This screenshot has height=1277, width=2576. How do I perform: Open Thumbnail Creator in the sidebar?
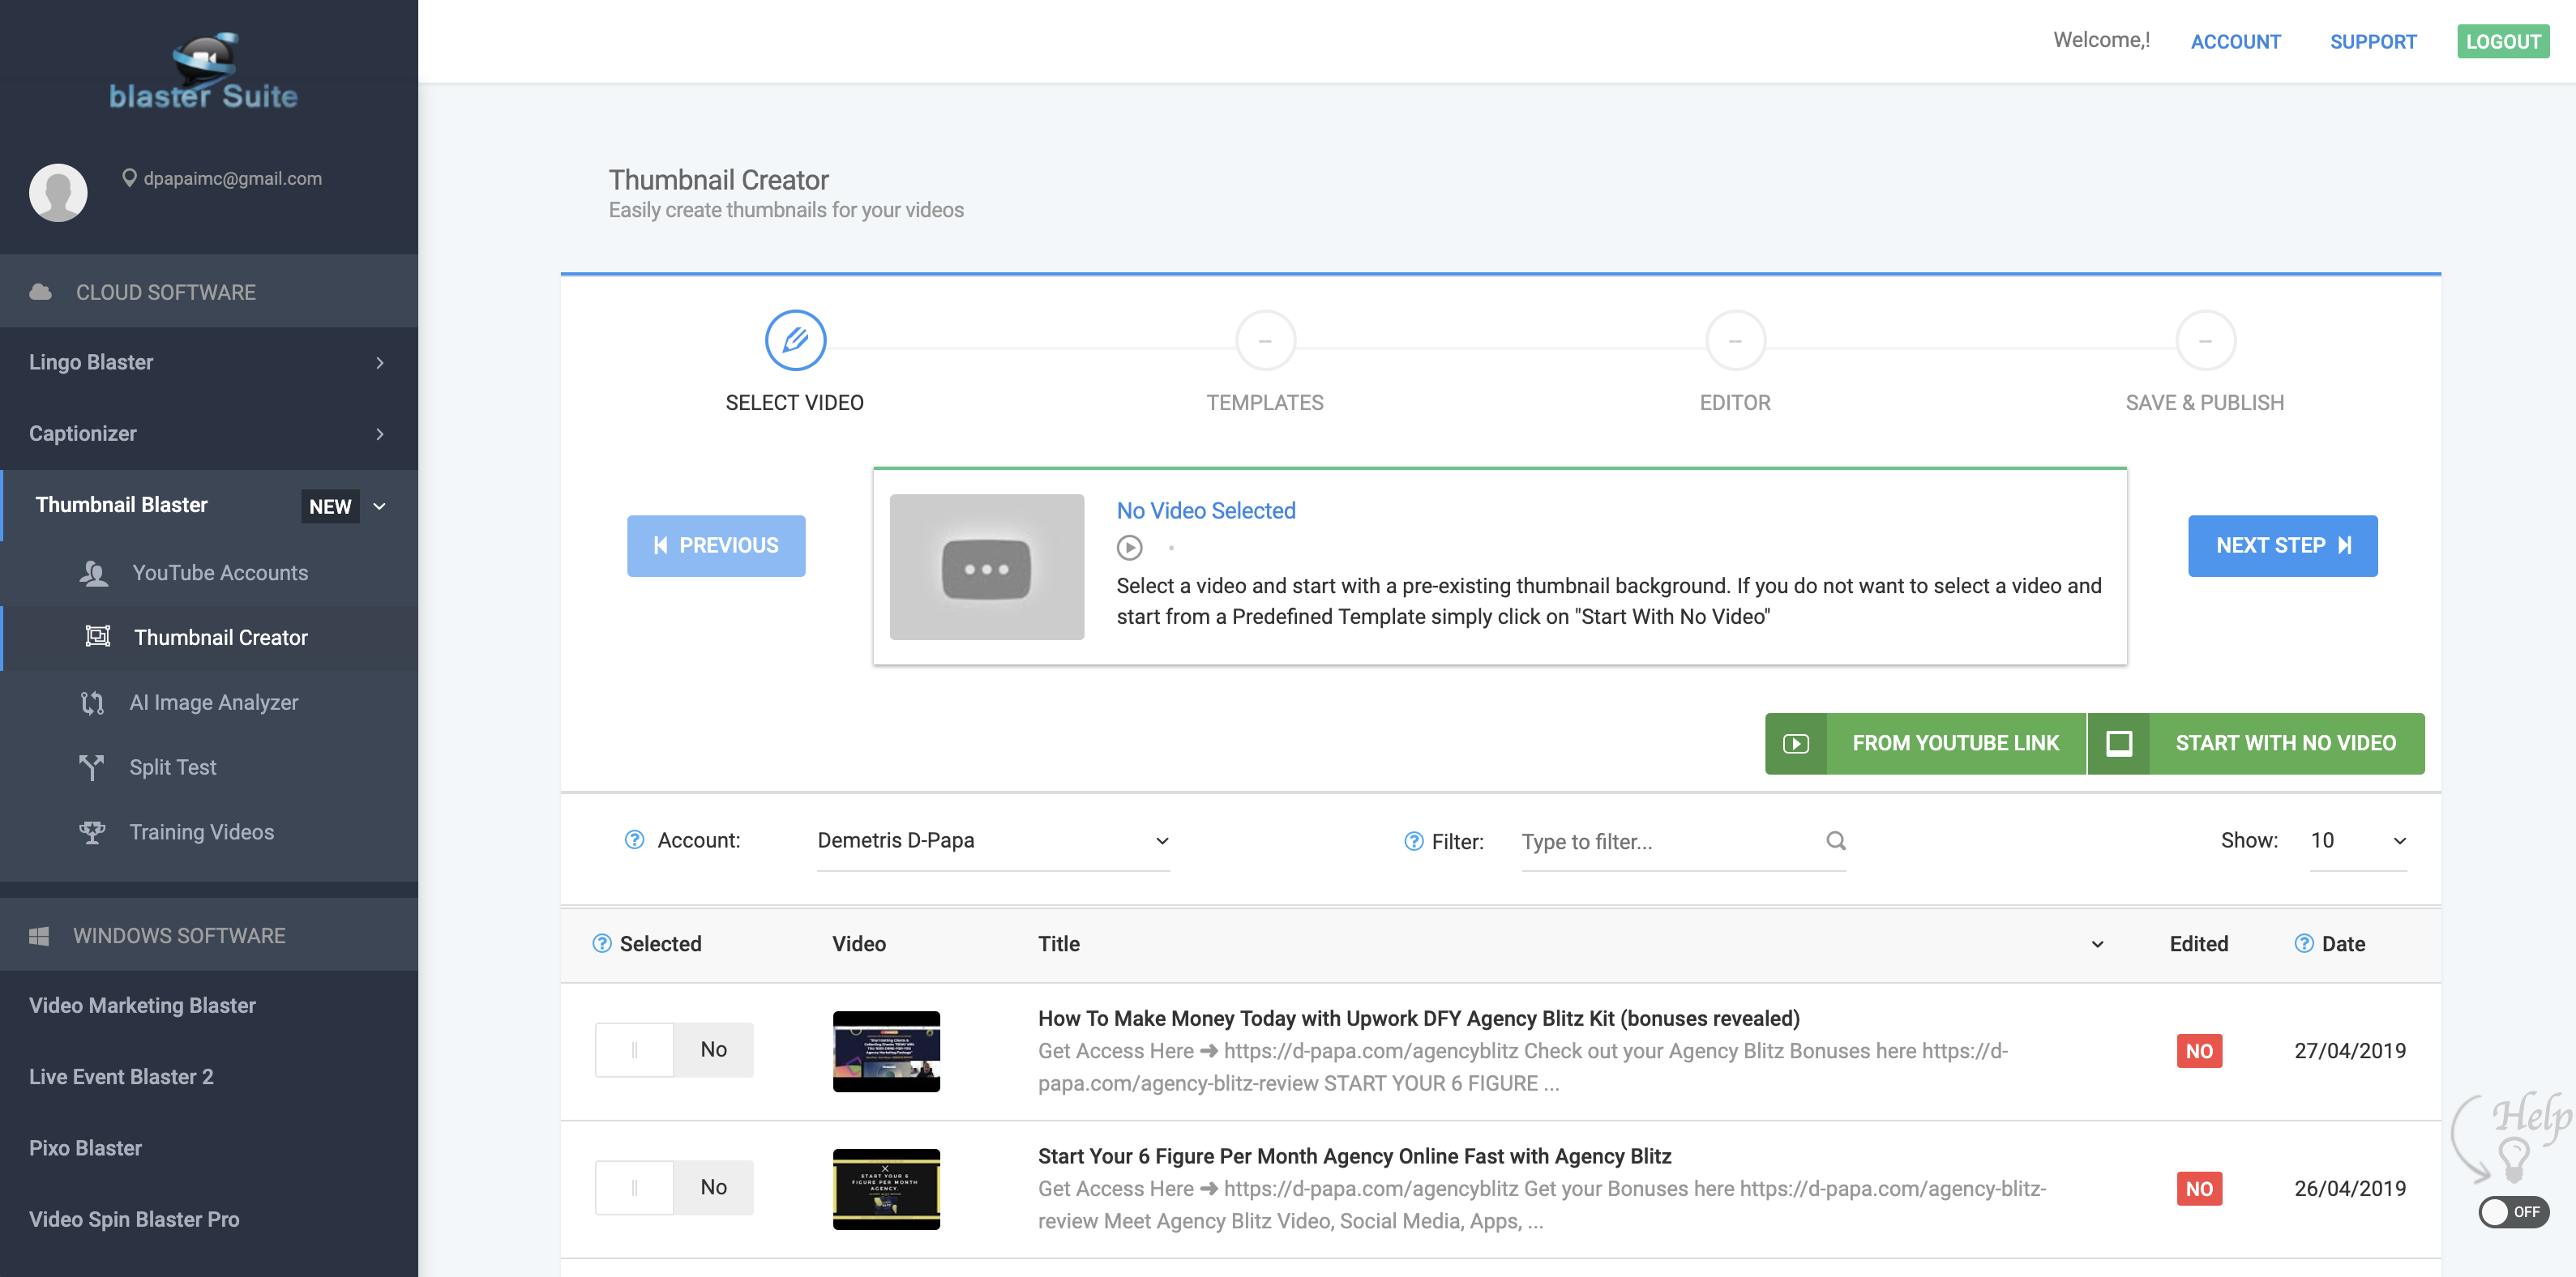click(x=208, y=637)
